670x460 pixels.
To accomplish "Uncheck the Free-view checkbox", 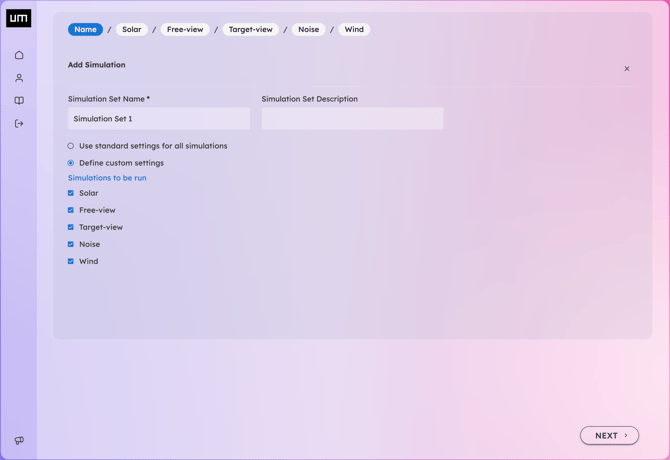I will point(71,210).
